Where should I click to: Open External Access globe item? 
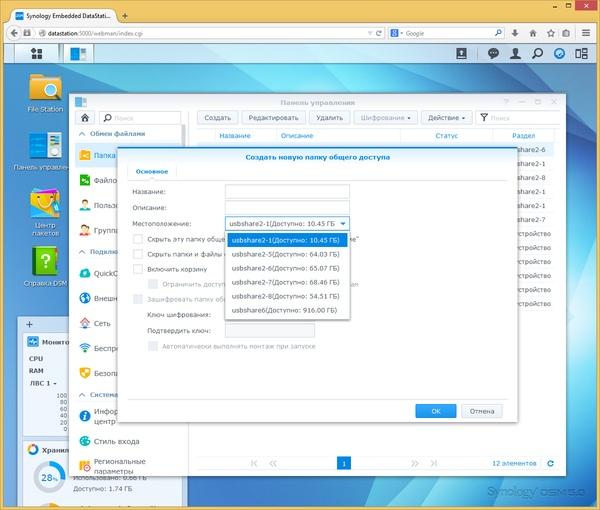[97, 298]
